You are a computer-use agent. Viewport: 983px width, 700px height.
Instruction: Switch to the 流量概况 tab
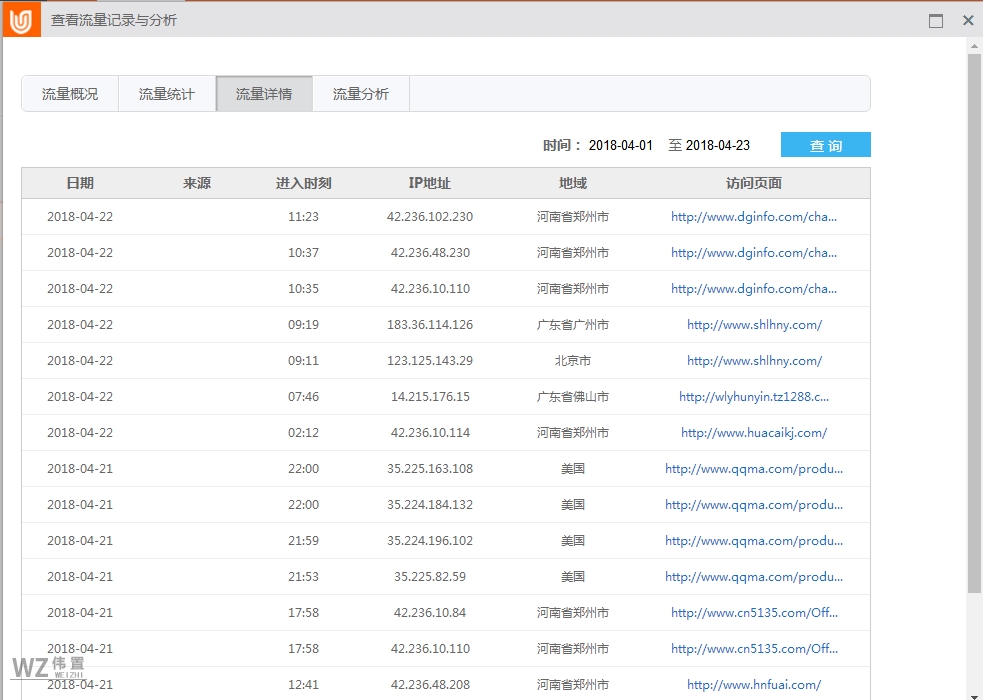point(69,93)
